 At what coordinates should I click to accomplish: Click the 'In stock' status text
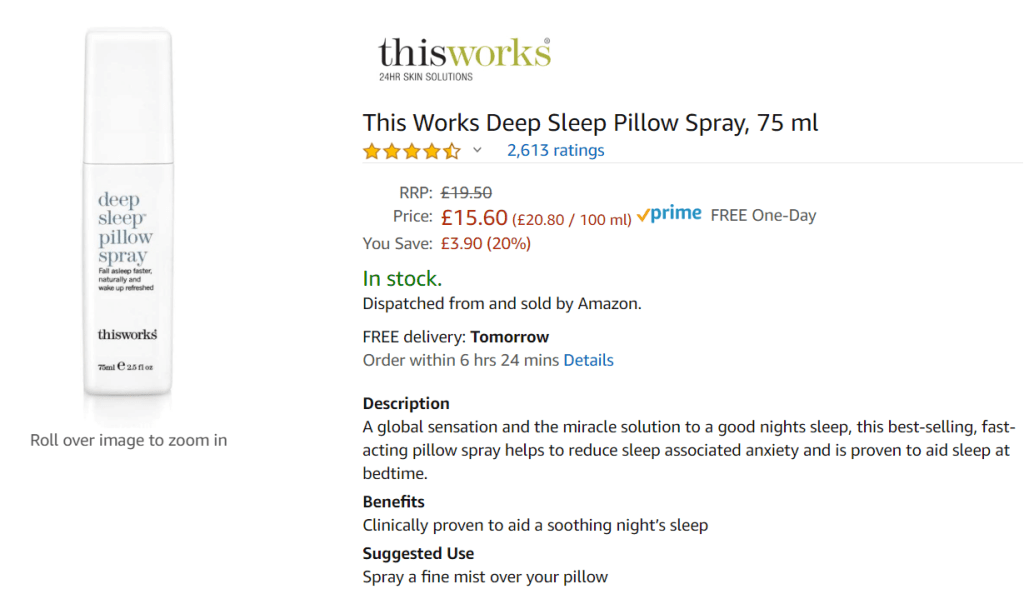point(401,279)
